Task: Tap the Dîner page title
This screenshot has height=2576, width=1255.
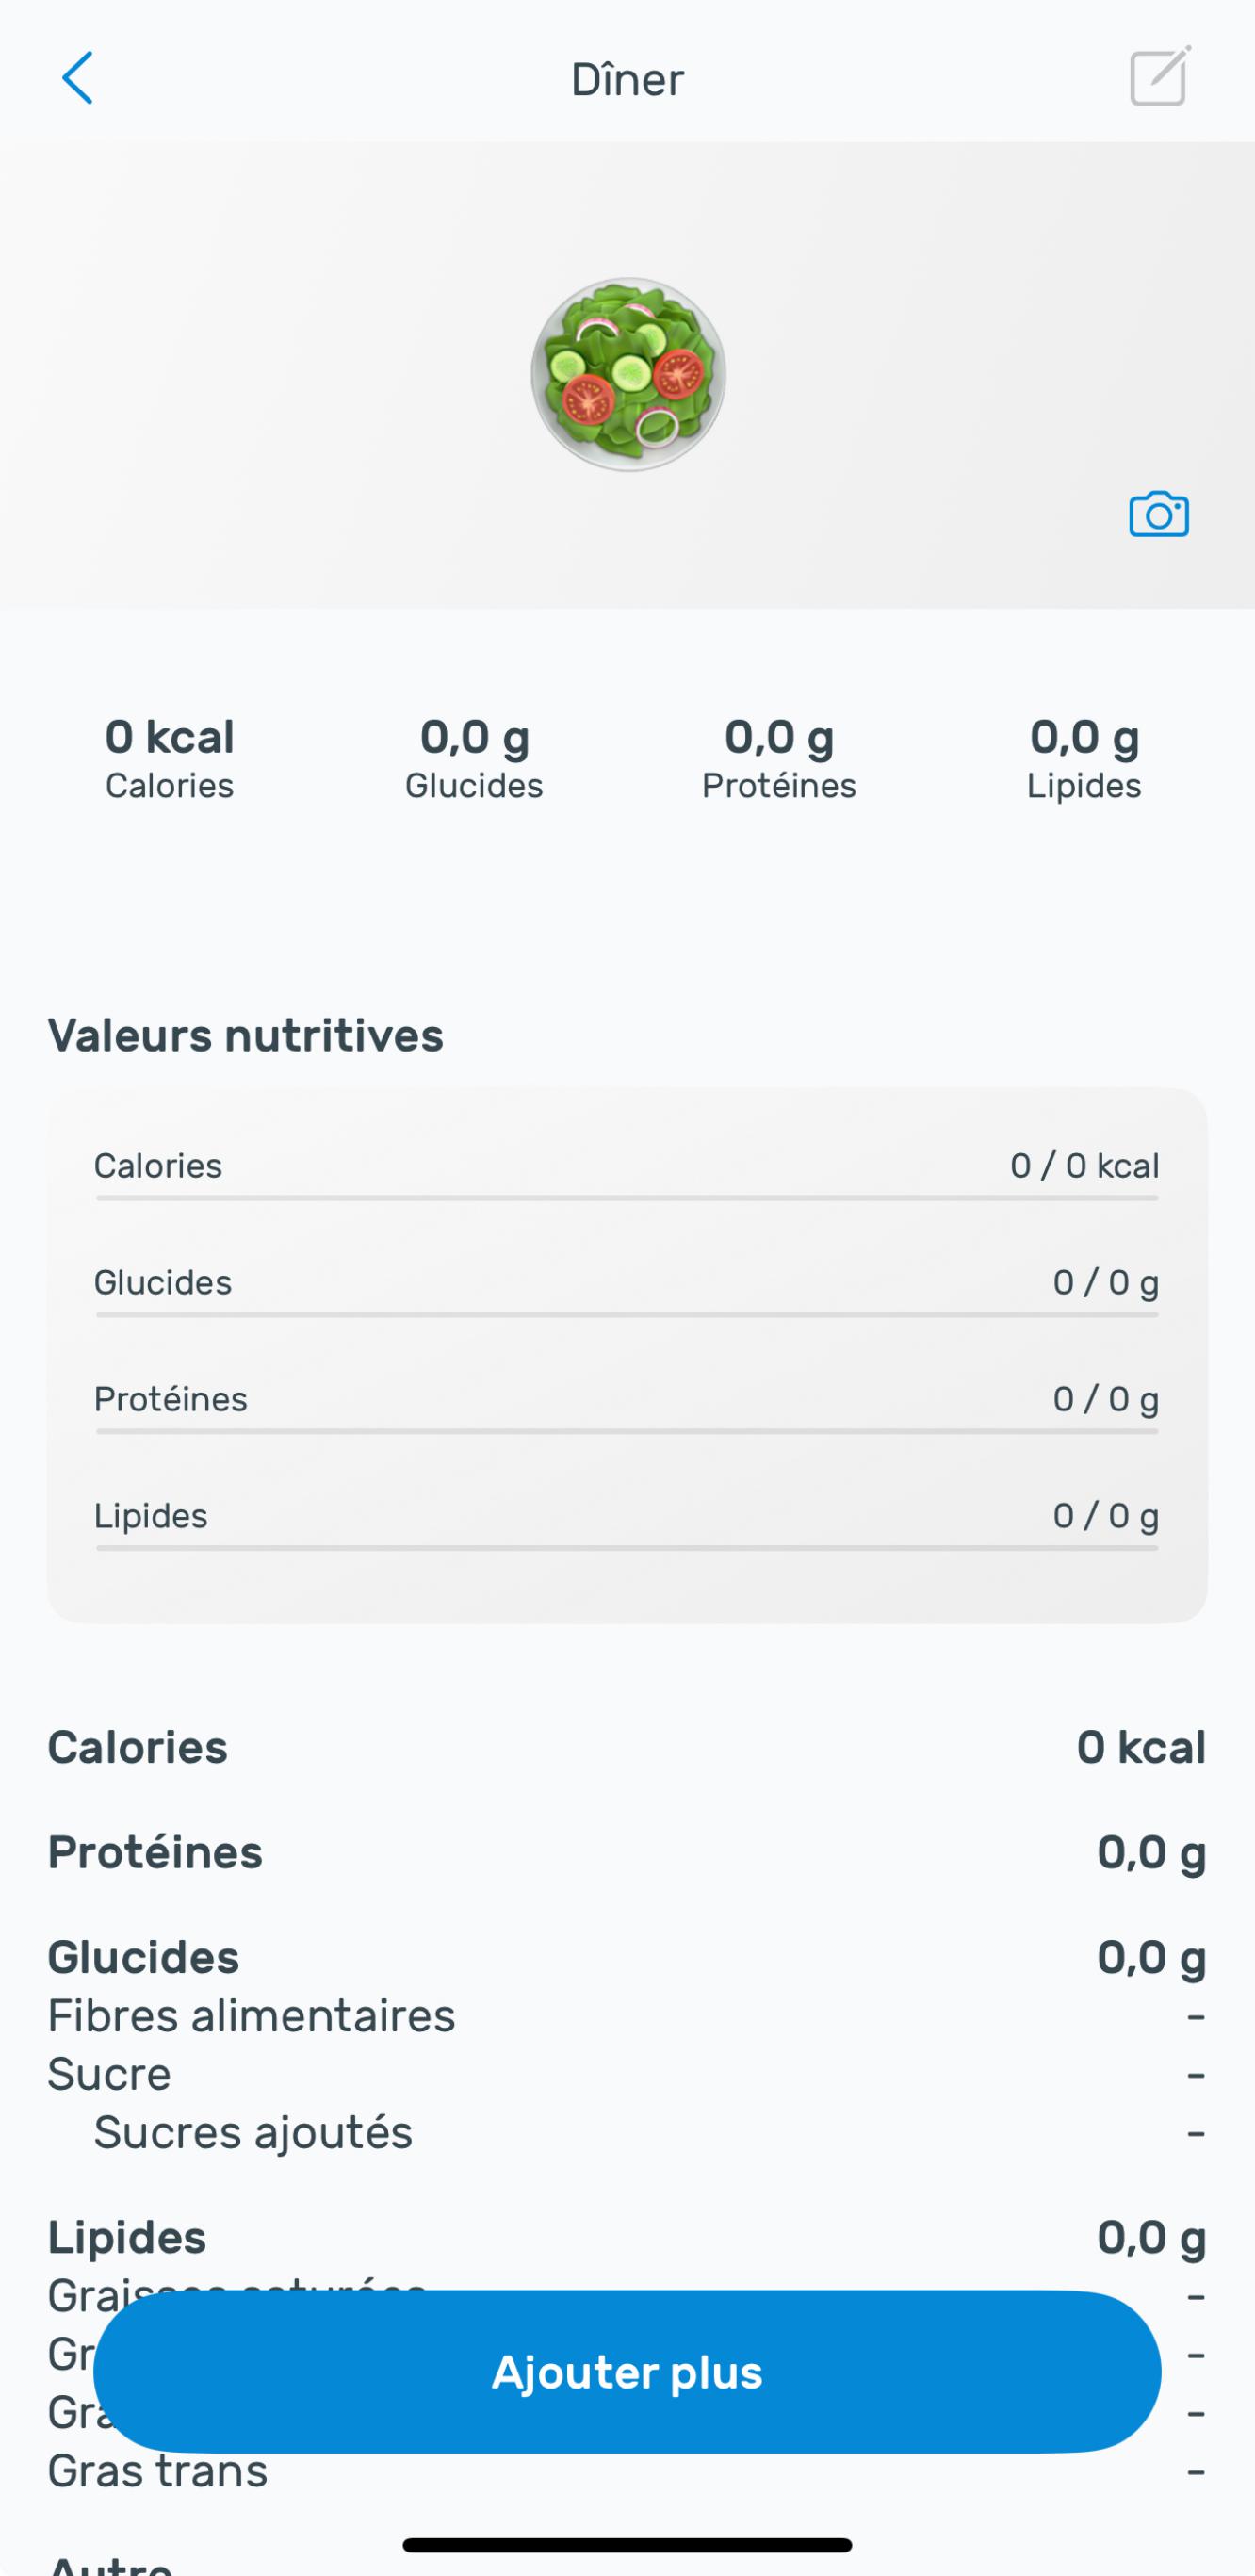Action: coord(627,80)
